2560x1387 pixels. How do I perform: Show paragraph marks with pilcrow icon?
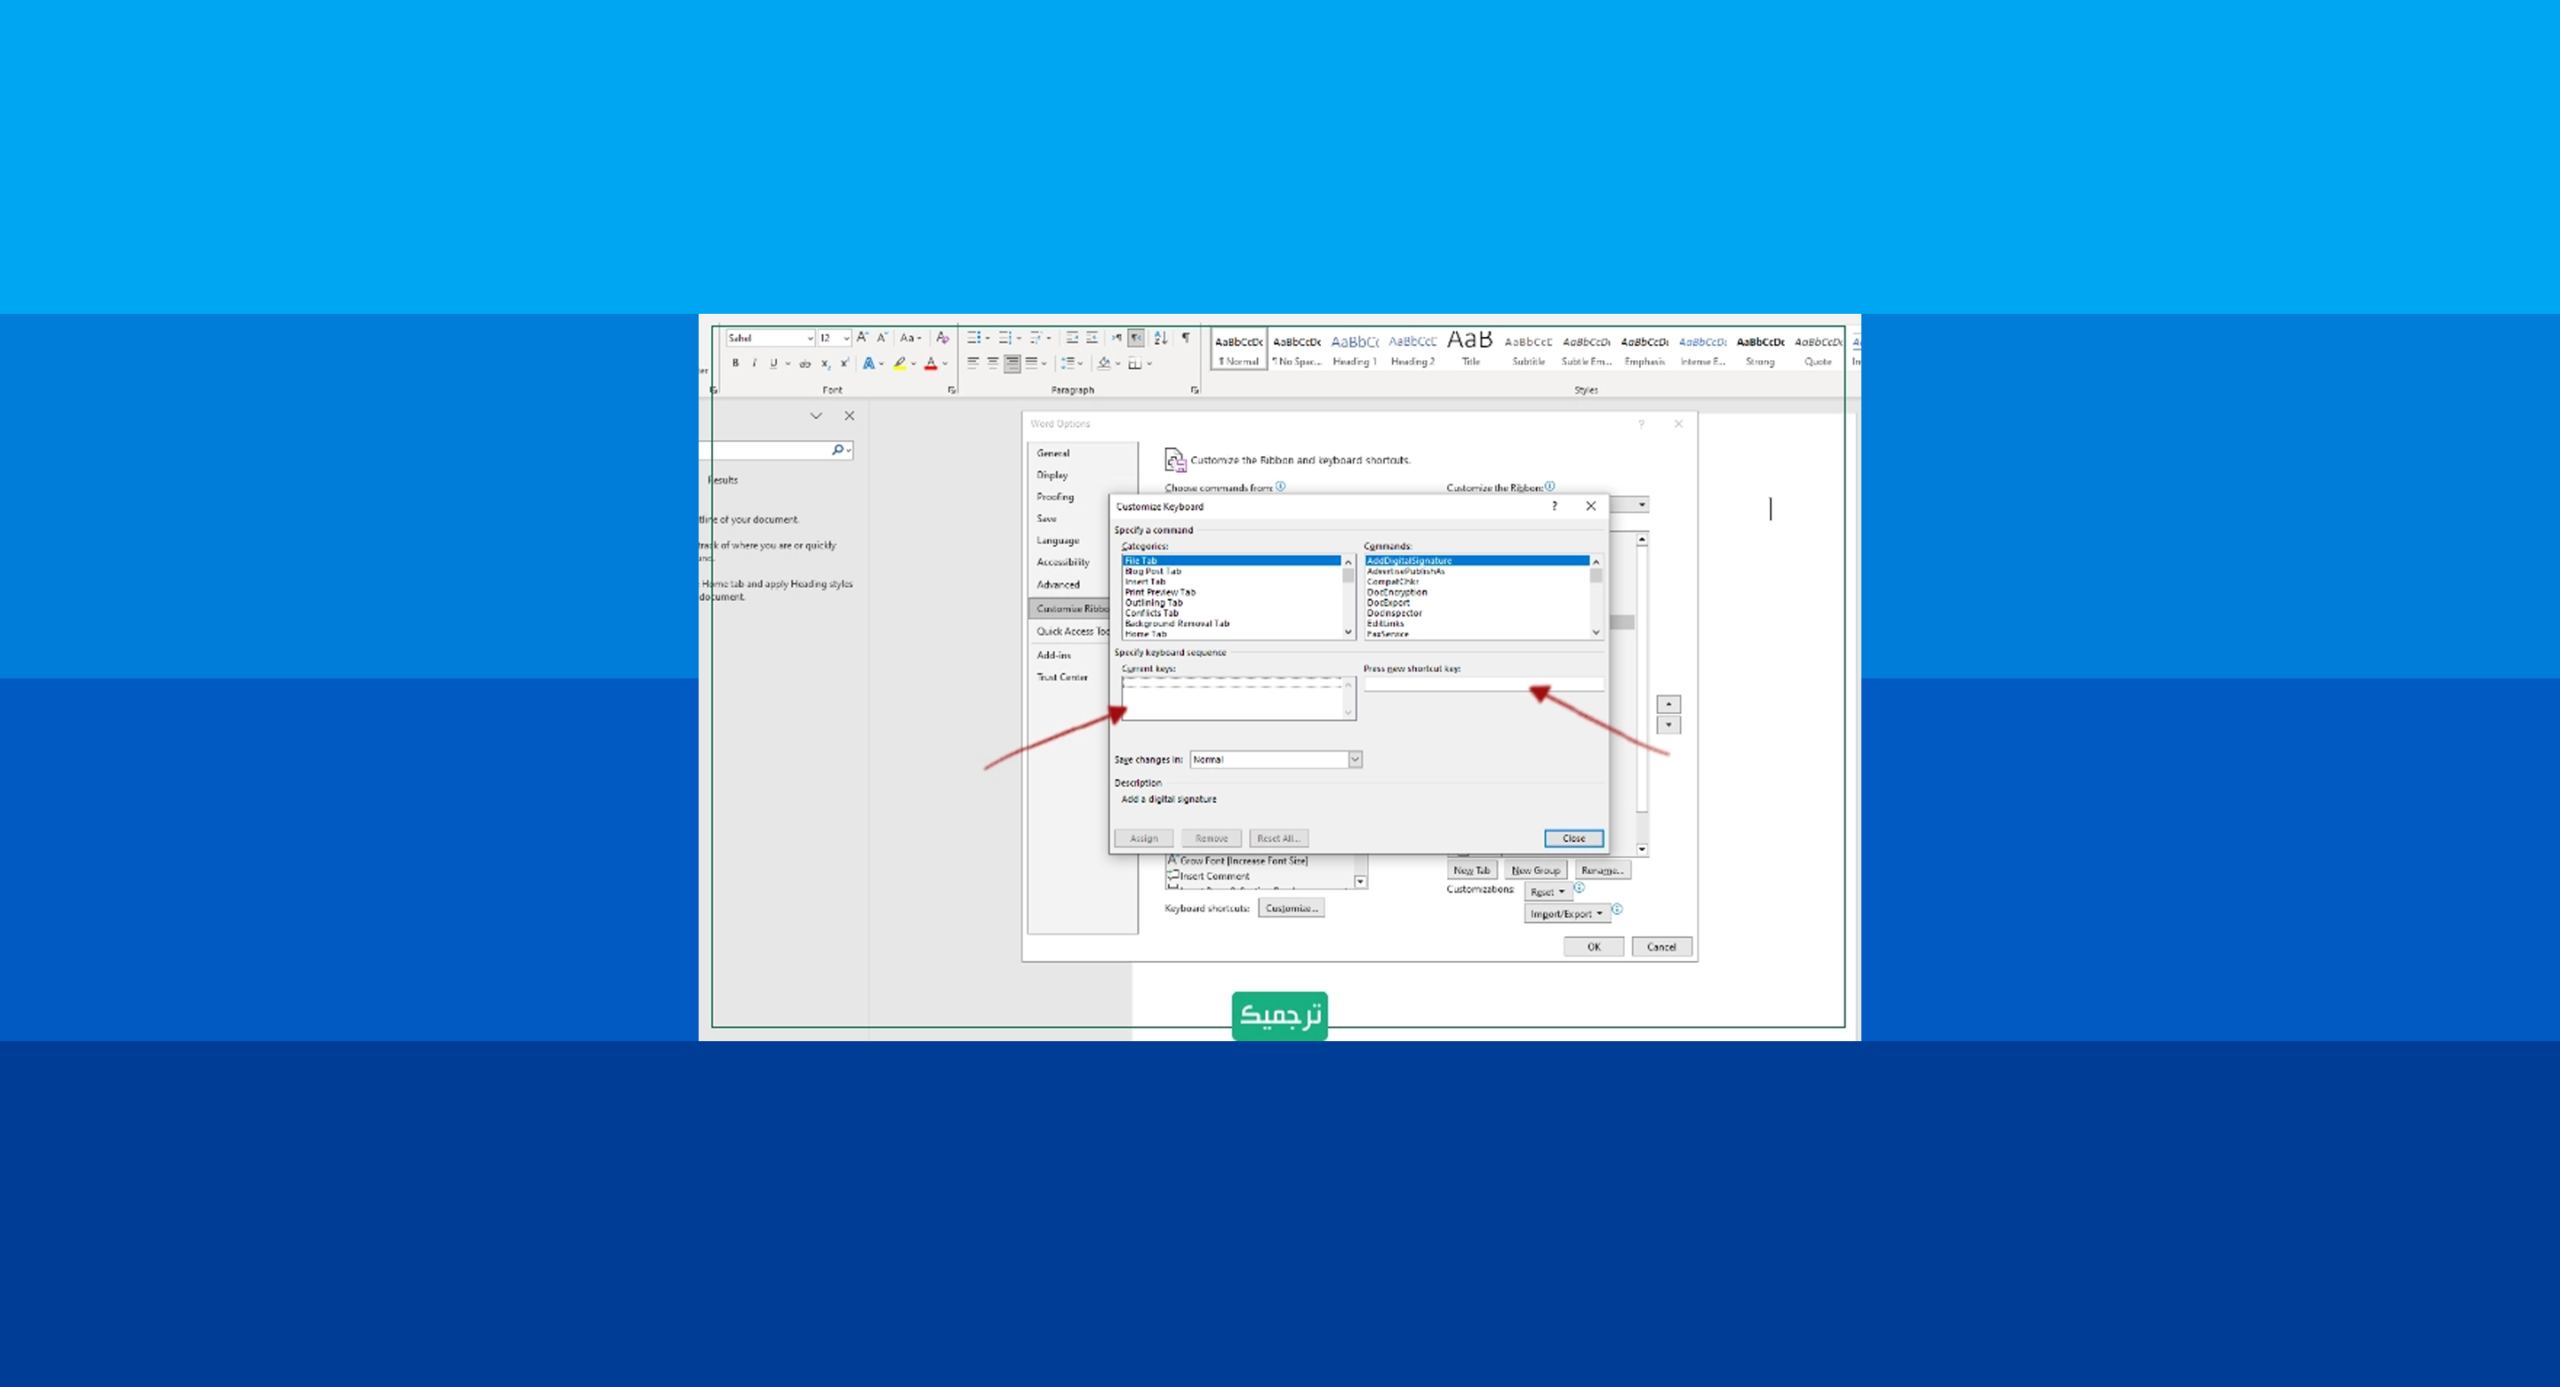tap(1185, 338)
